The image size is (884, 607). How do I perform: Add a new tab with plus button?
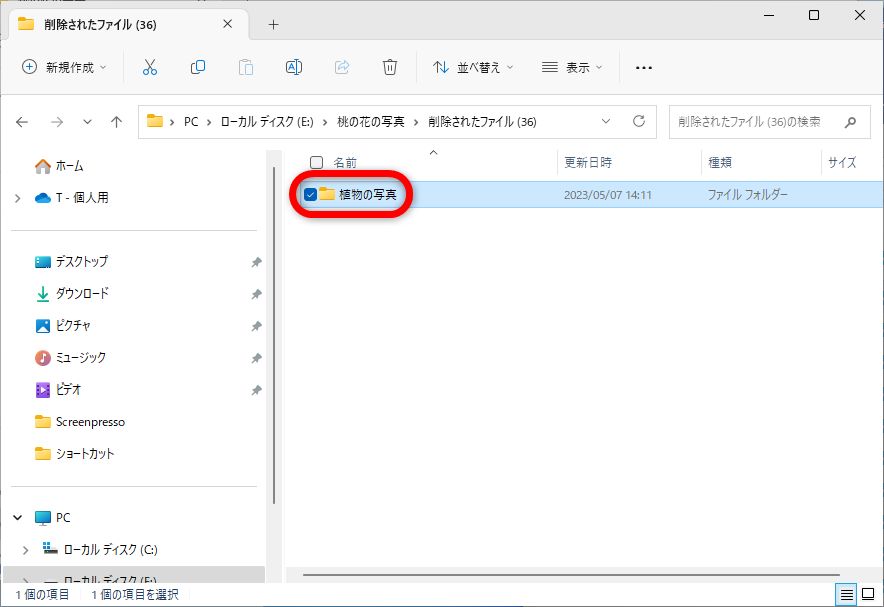[x=273, y=24]
